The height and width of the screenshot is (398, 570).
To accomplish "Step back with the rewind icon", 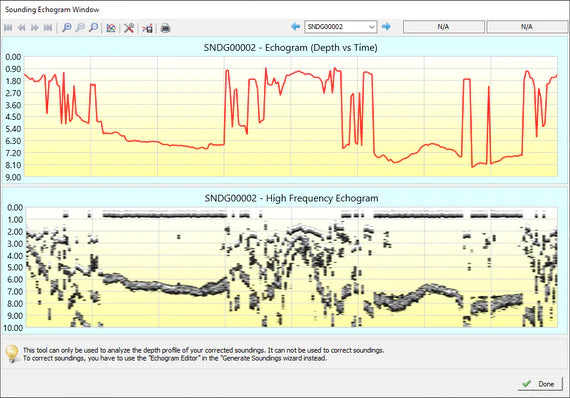I will 21,28.
